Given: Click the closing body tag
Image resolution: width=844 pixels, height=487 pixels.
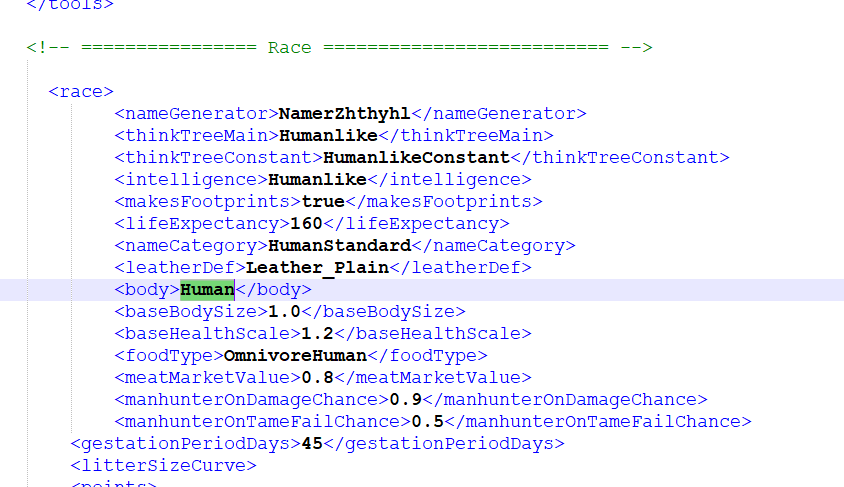Looking at the screenshot, I should click(273, 290).
